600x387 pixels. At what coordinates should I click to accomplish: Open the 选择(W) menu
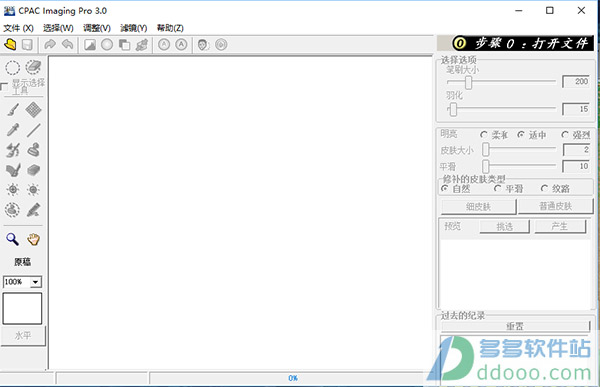click(58, 28)
